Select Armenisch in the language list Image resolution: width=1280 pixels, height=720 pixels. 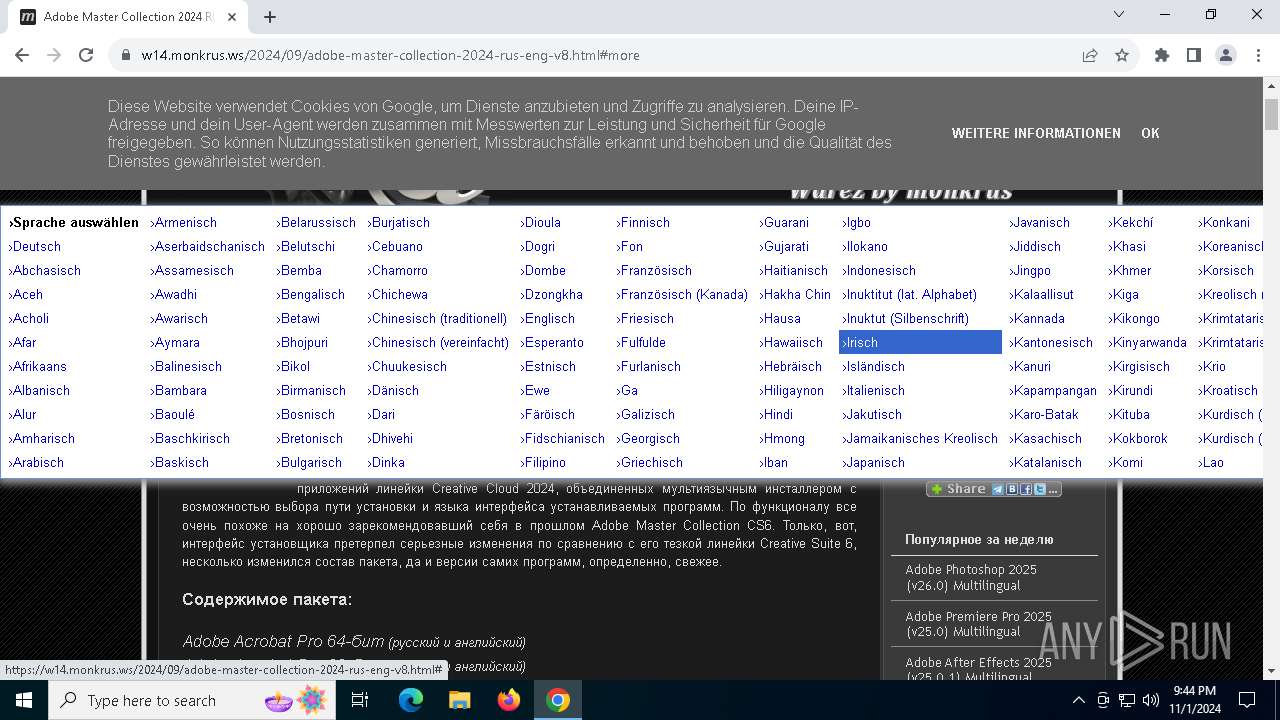pyautogui.click(x=183, y=222)
